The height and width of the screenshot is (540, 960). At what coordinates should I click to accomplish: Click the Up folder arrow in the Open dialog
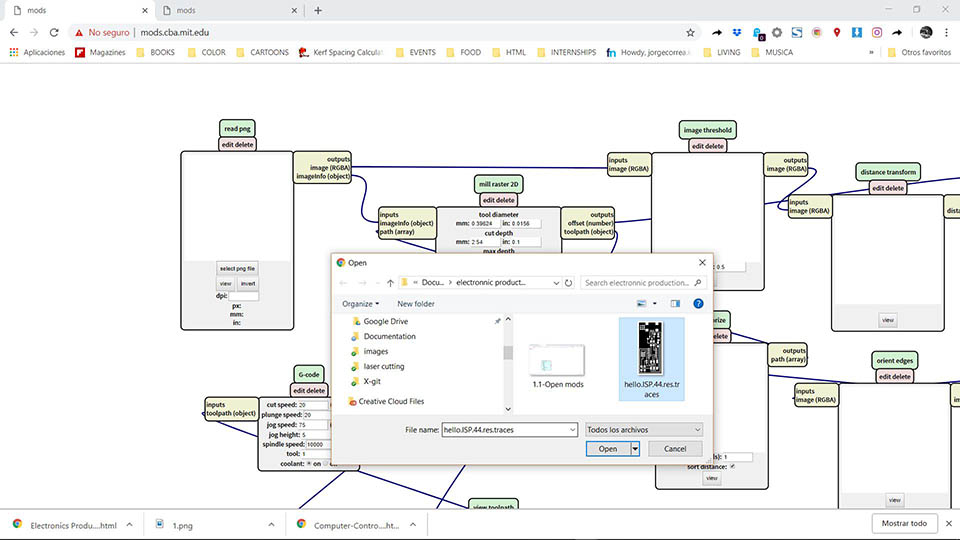tap(390, 283)
